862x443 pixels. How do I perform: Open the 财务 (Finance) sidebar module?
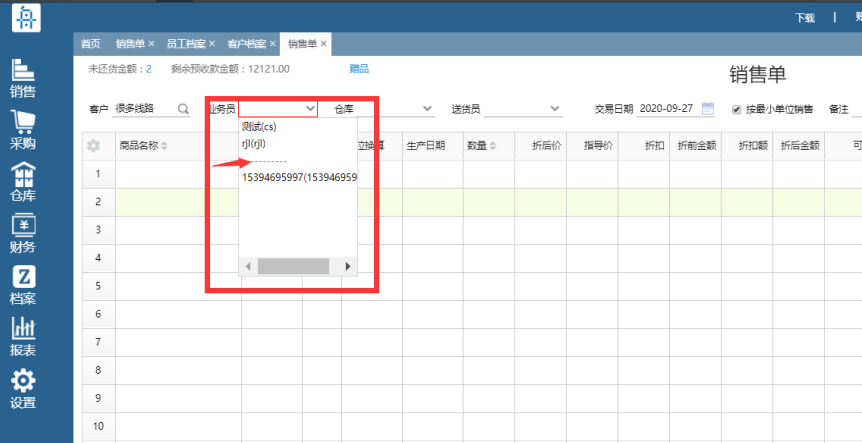point(22,234)
